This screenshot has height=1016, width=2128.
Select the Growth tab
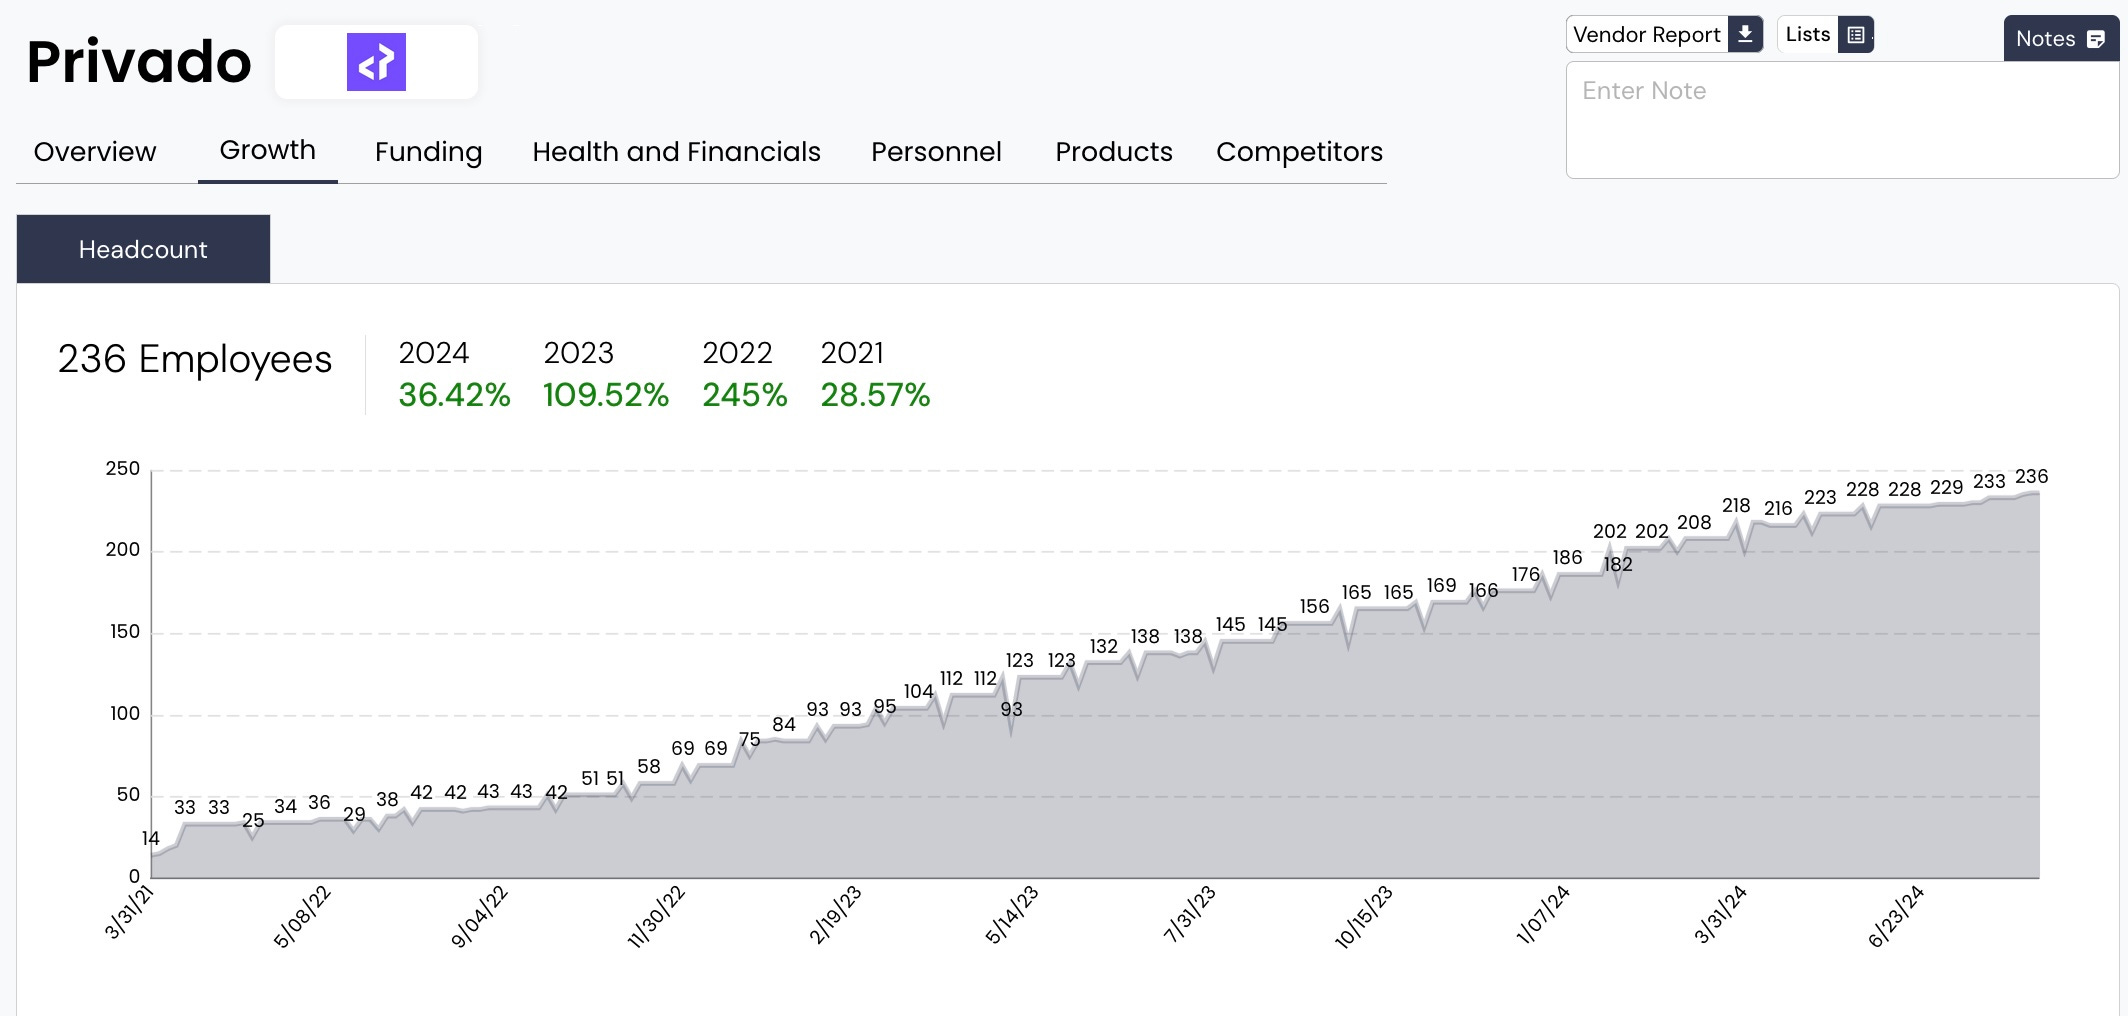tap(267, 150)
